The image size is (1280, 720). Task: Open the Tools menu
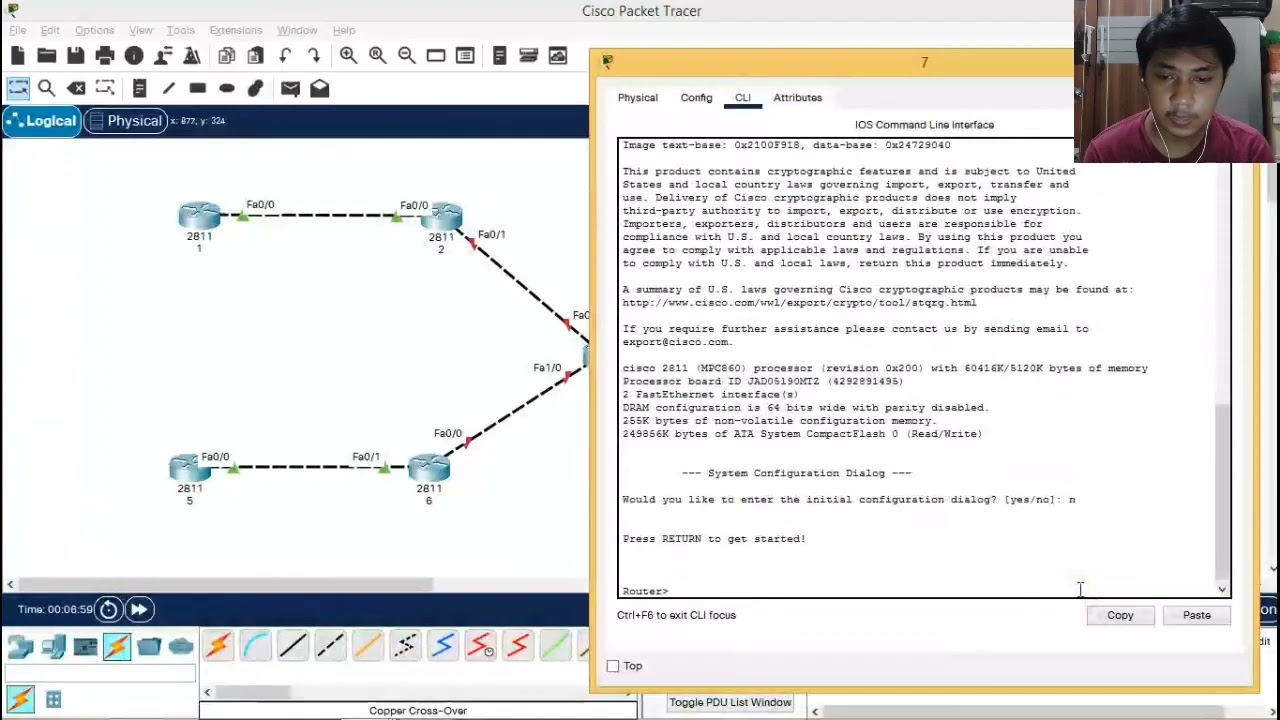(181, 31)
